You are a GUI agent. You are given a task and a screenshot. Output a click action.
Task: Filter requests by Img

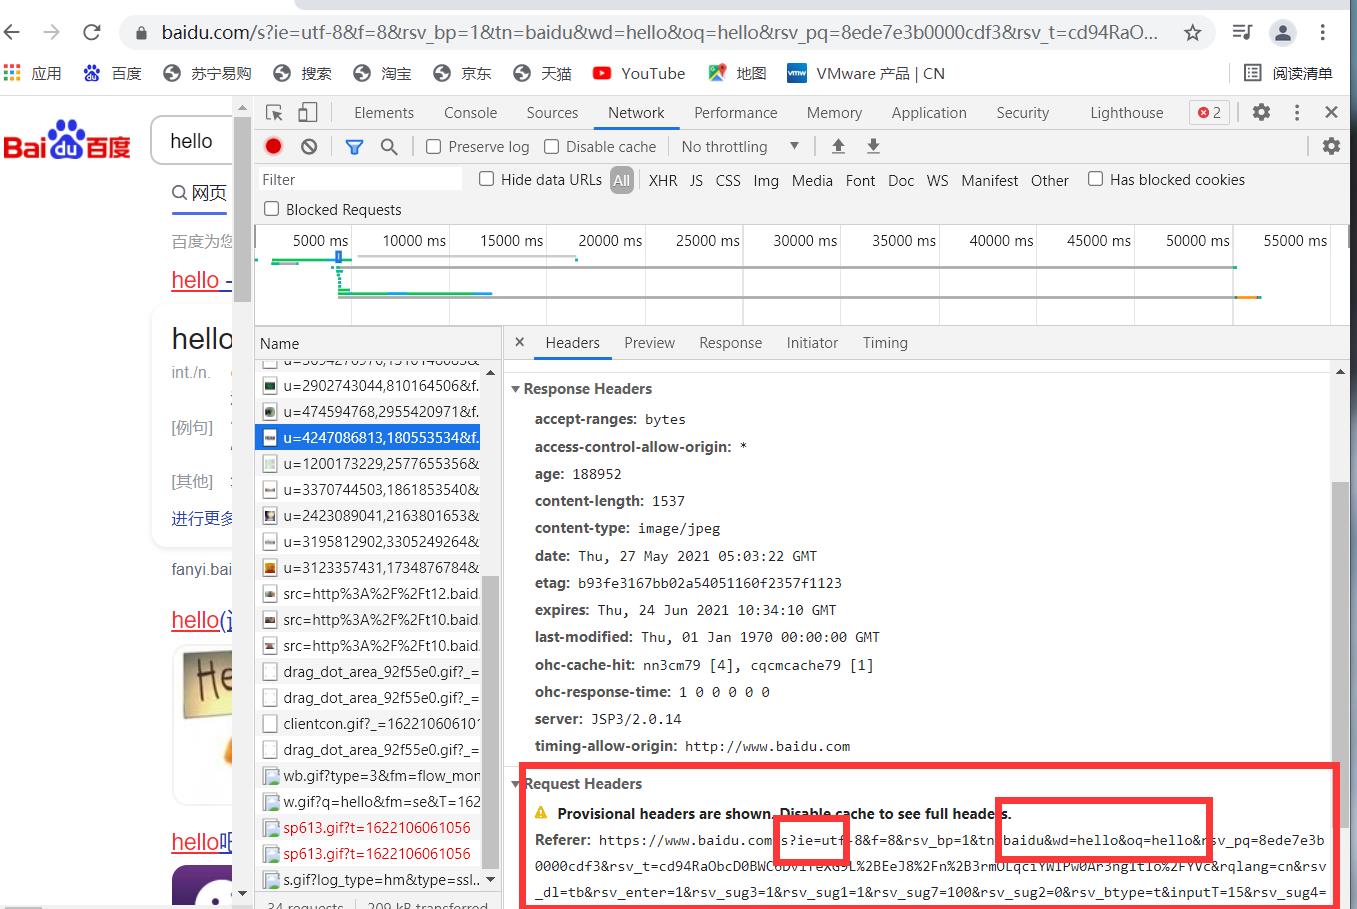pyautogui.click(x=766, y=180)
